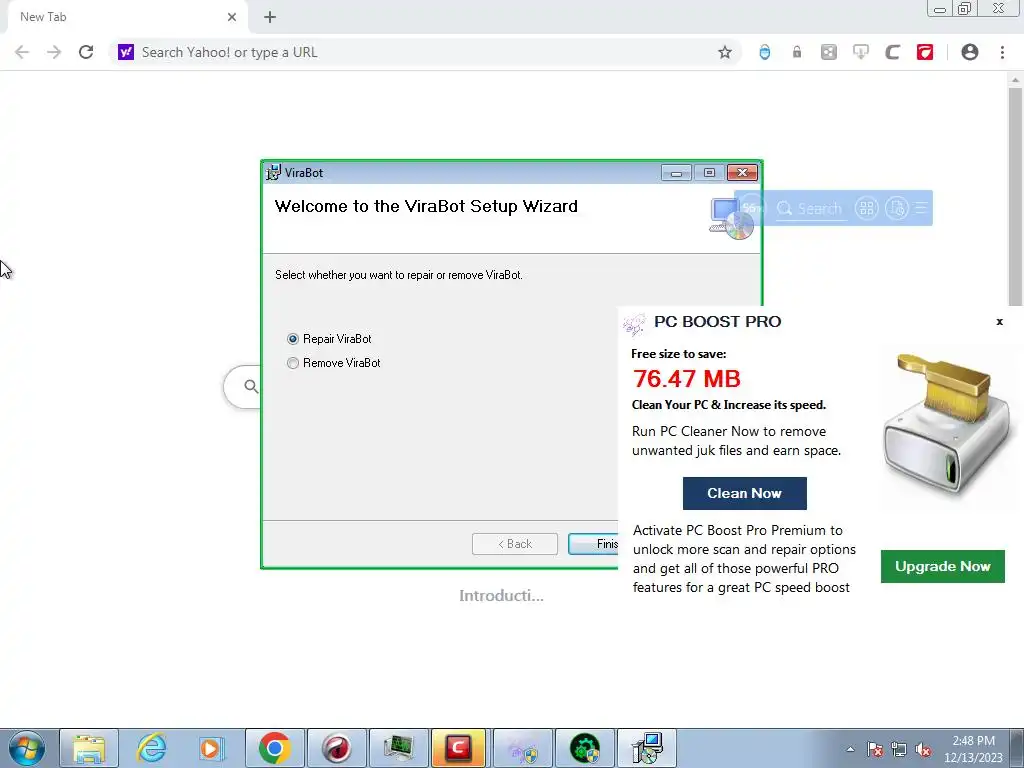Viewport: 1024px width, 768px height.
Task: Open File Explorer from the taskbar
Action: [89, 748]
